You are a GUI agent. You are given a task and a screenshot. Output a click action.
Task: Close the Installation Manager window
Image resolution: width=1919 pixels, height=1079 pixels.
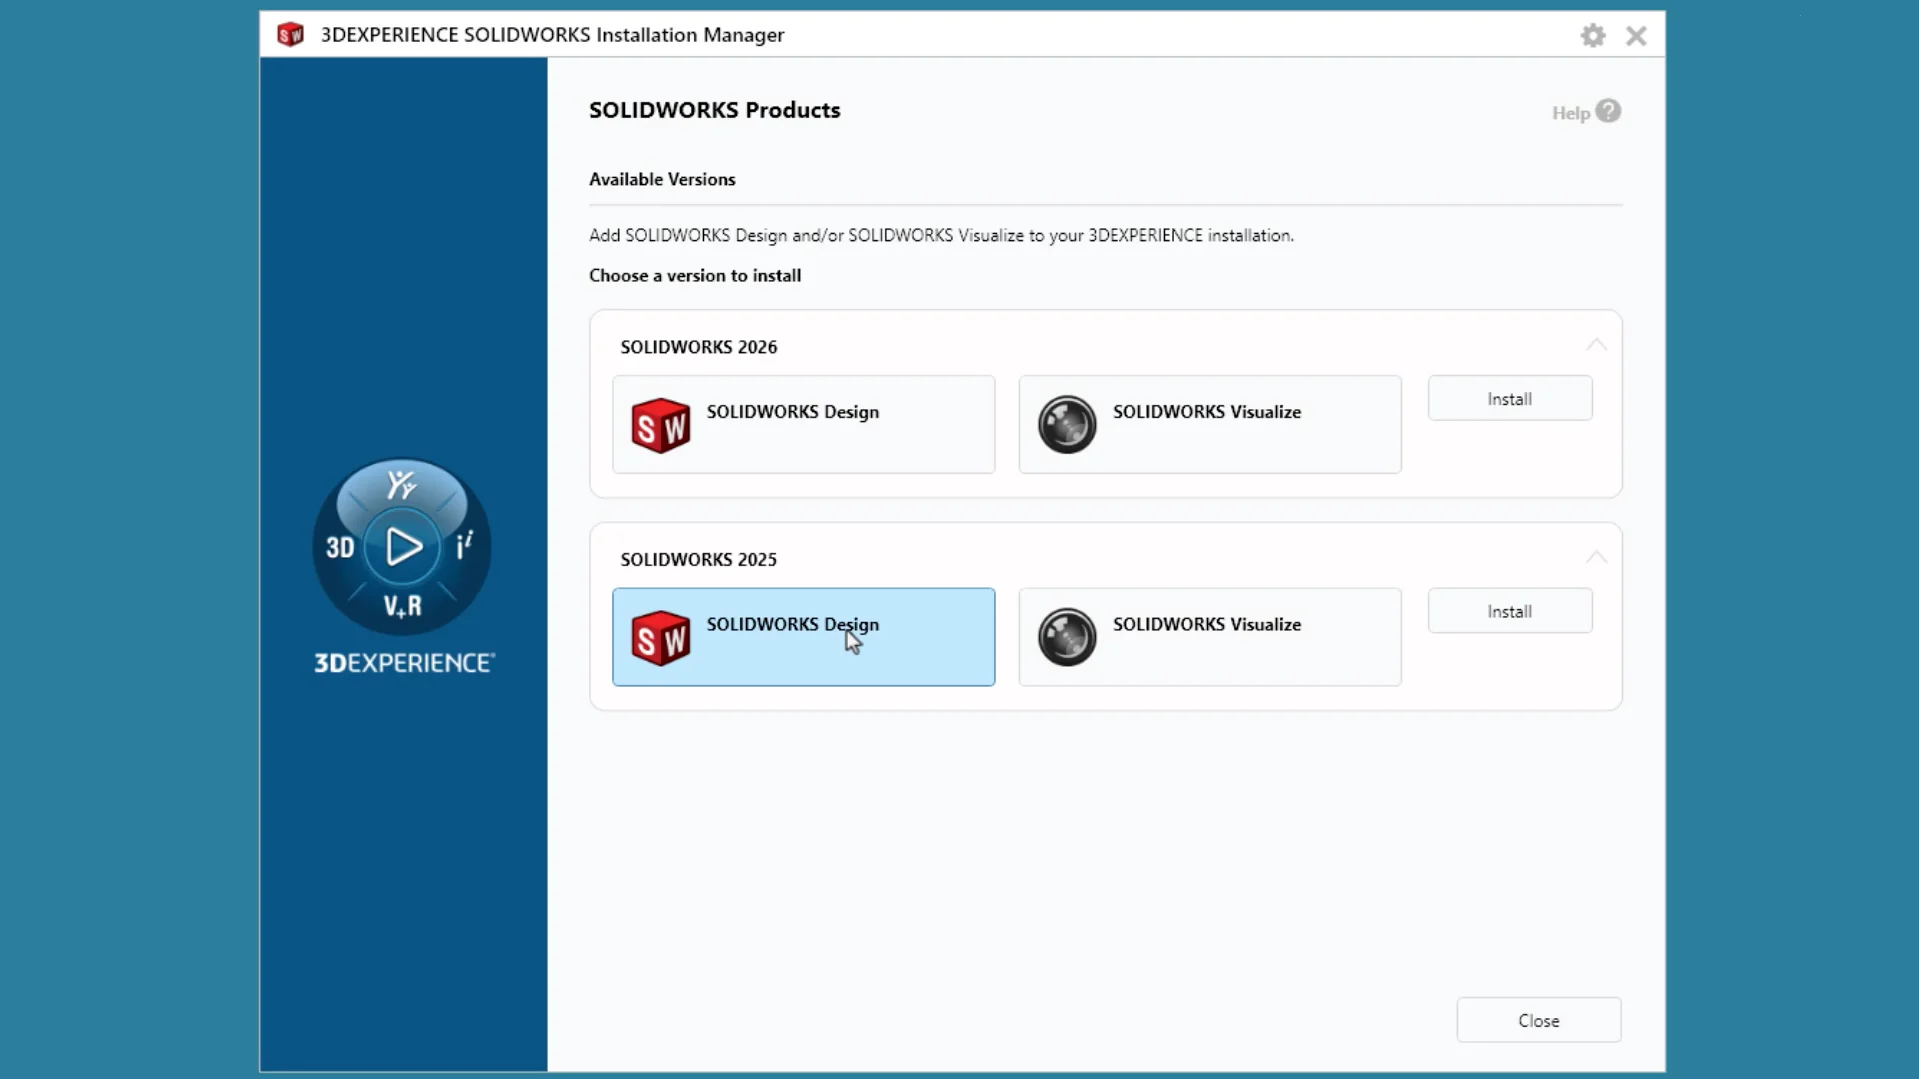tap(1636, 36)
